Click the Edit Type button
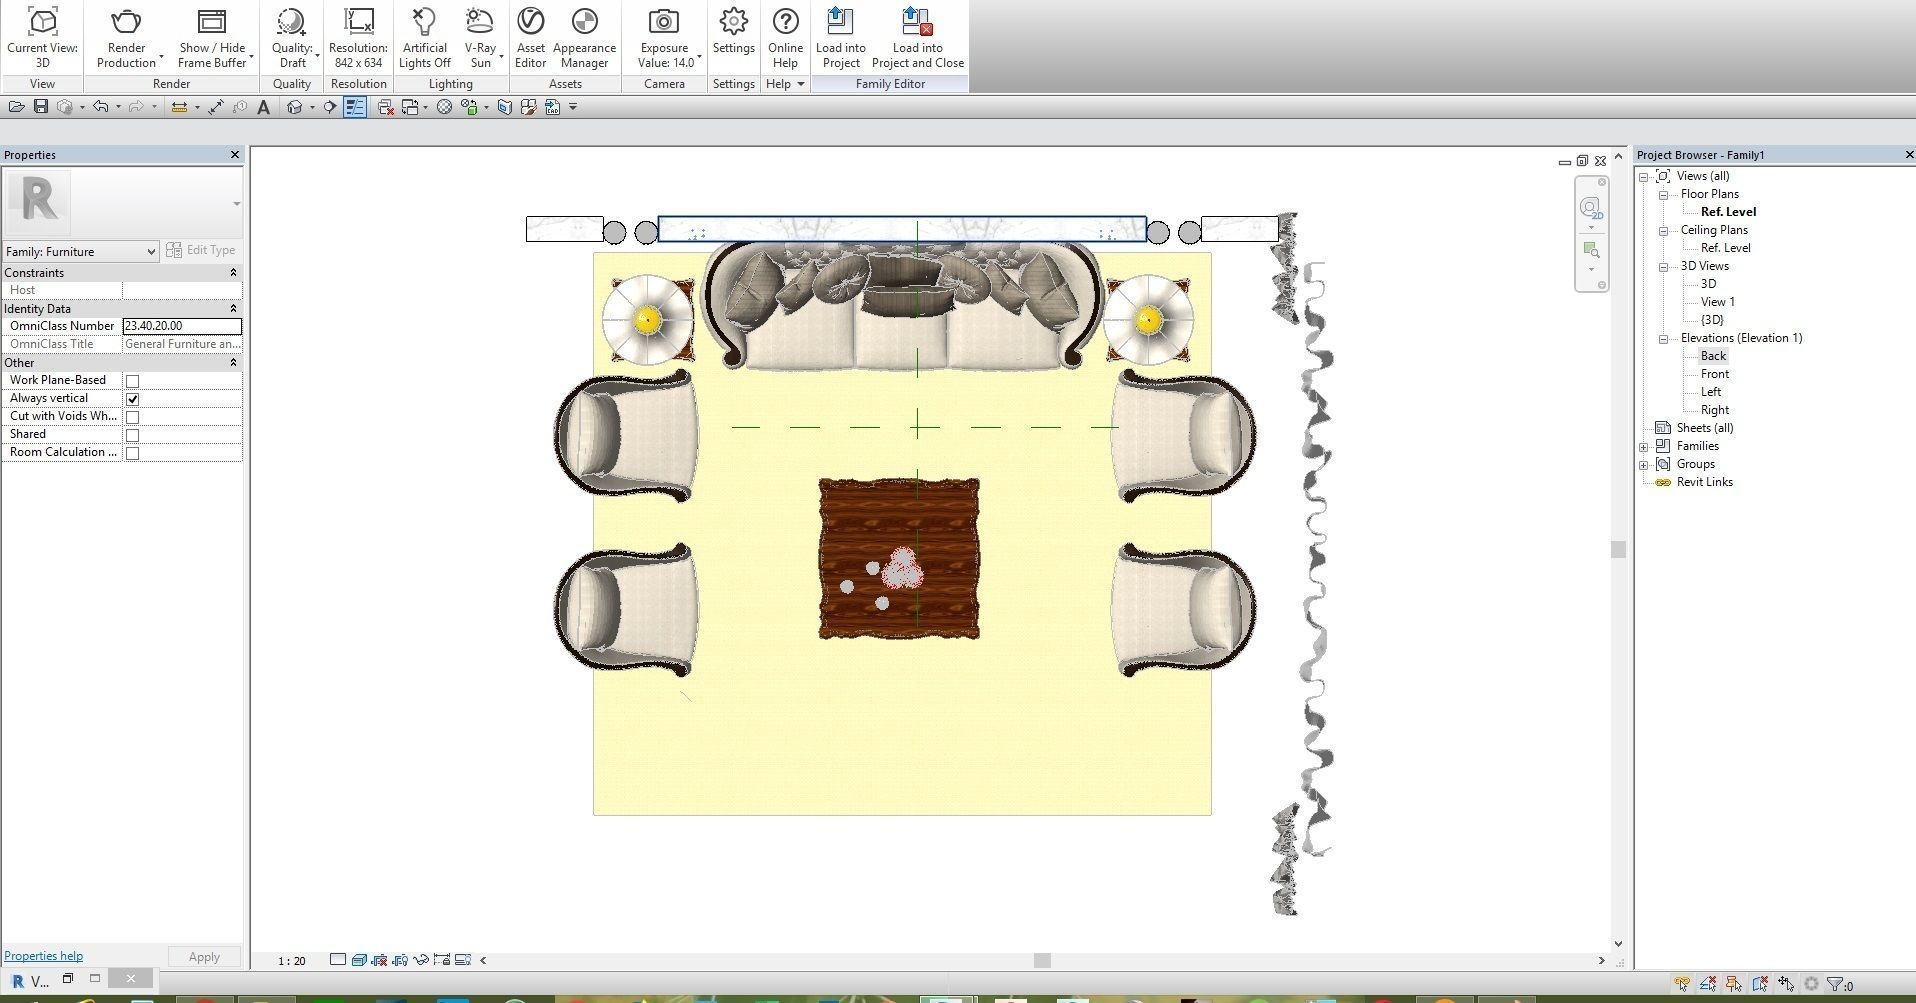The width and height of the screenshot is (1916, 1003). click(201, 251)
